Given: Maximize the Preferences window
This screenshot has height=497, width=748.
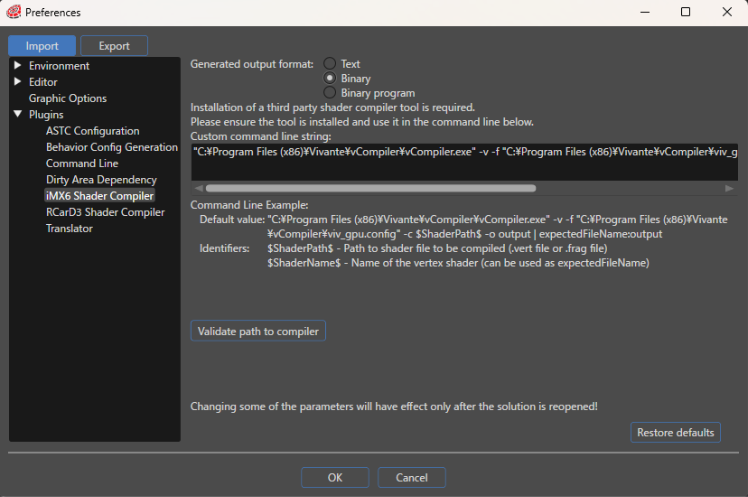Looking at the screenshot, I should (x=686, y=12).
